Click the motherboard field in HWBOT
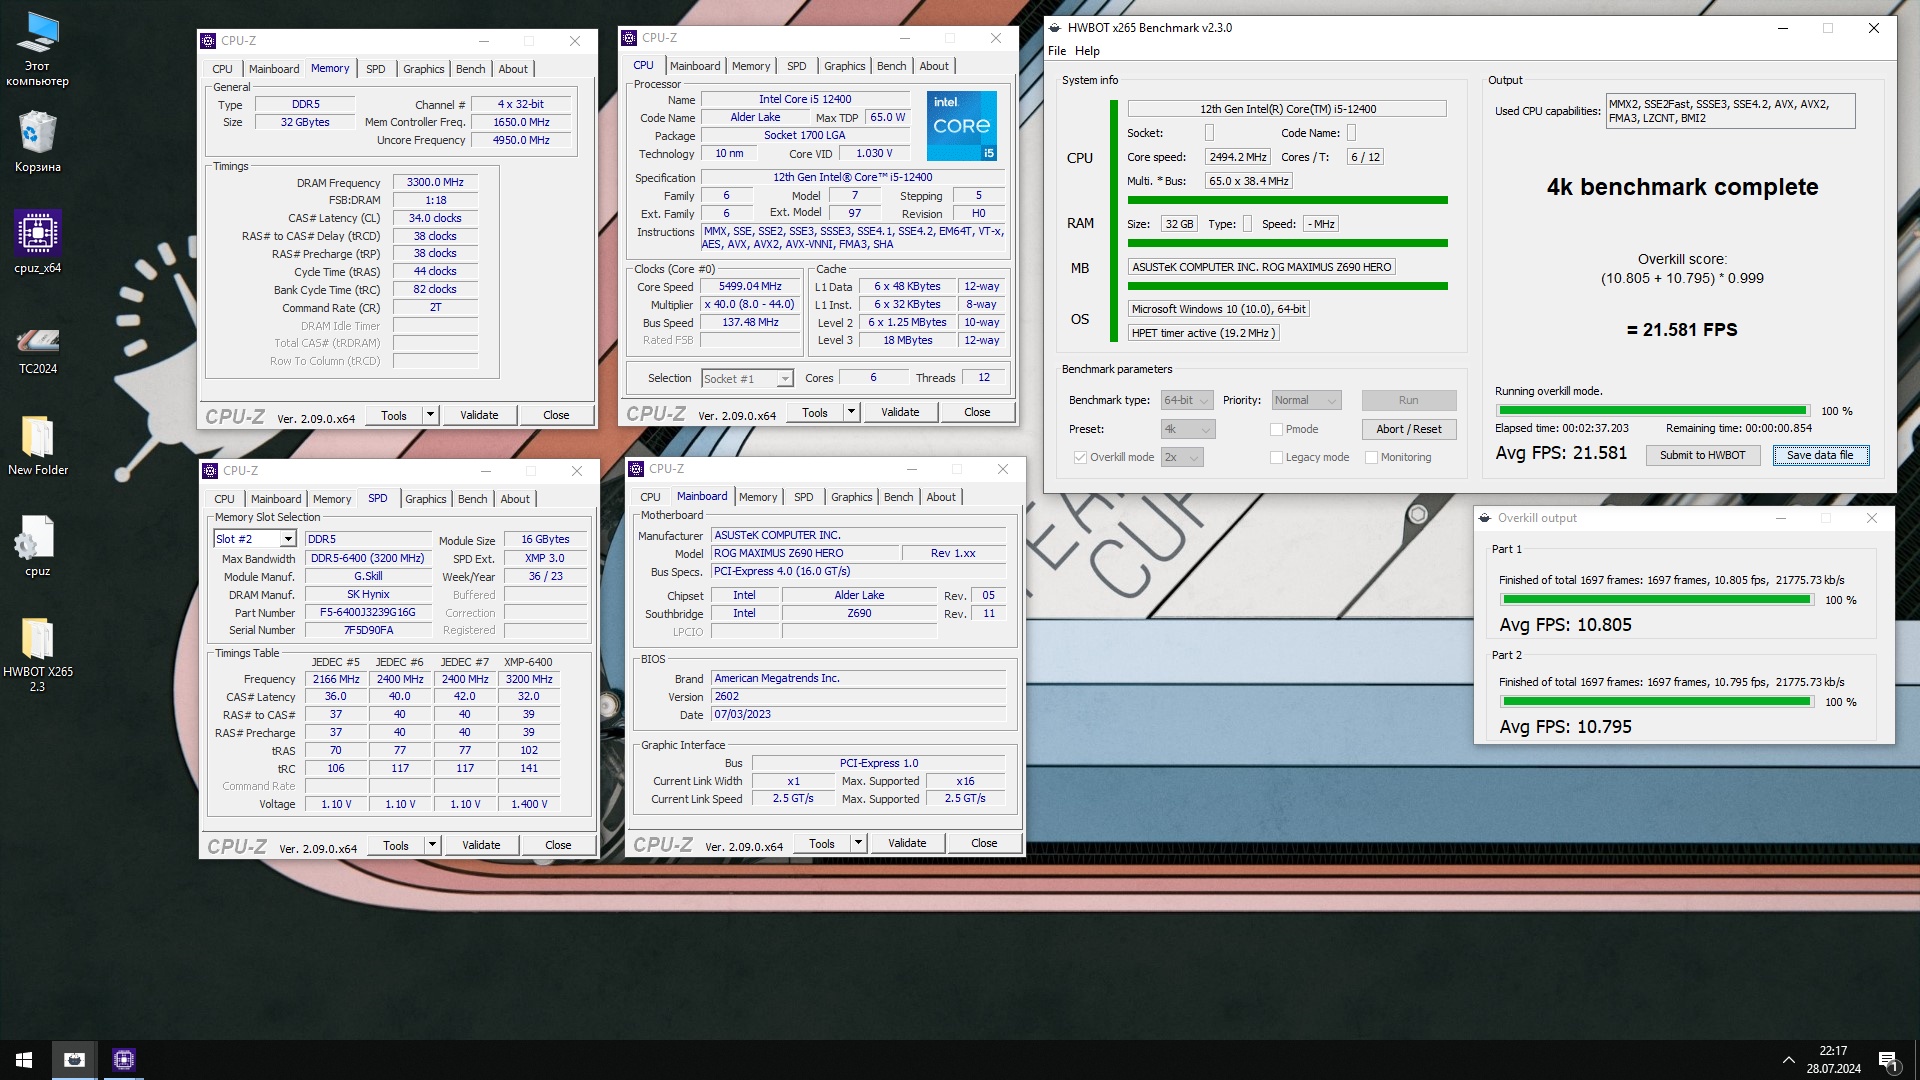The width and height of the screenshot is (1920, 1080). point(1262,267)
